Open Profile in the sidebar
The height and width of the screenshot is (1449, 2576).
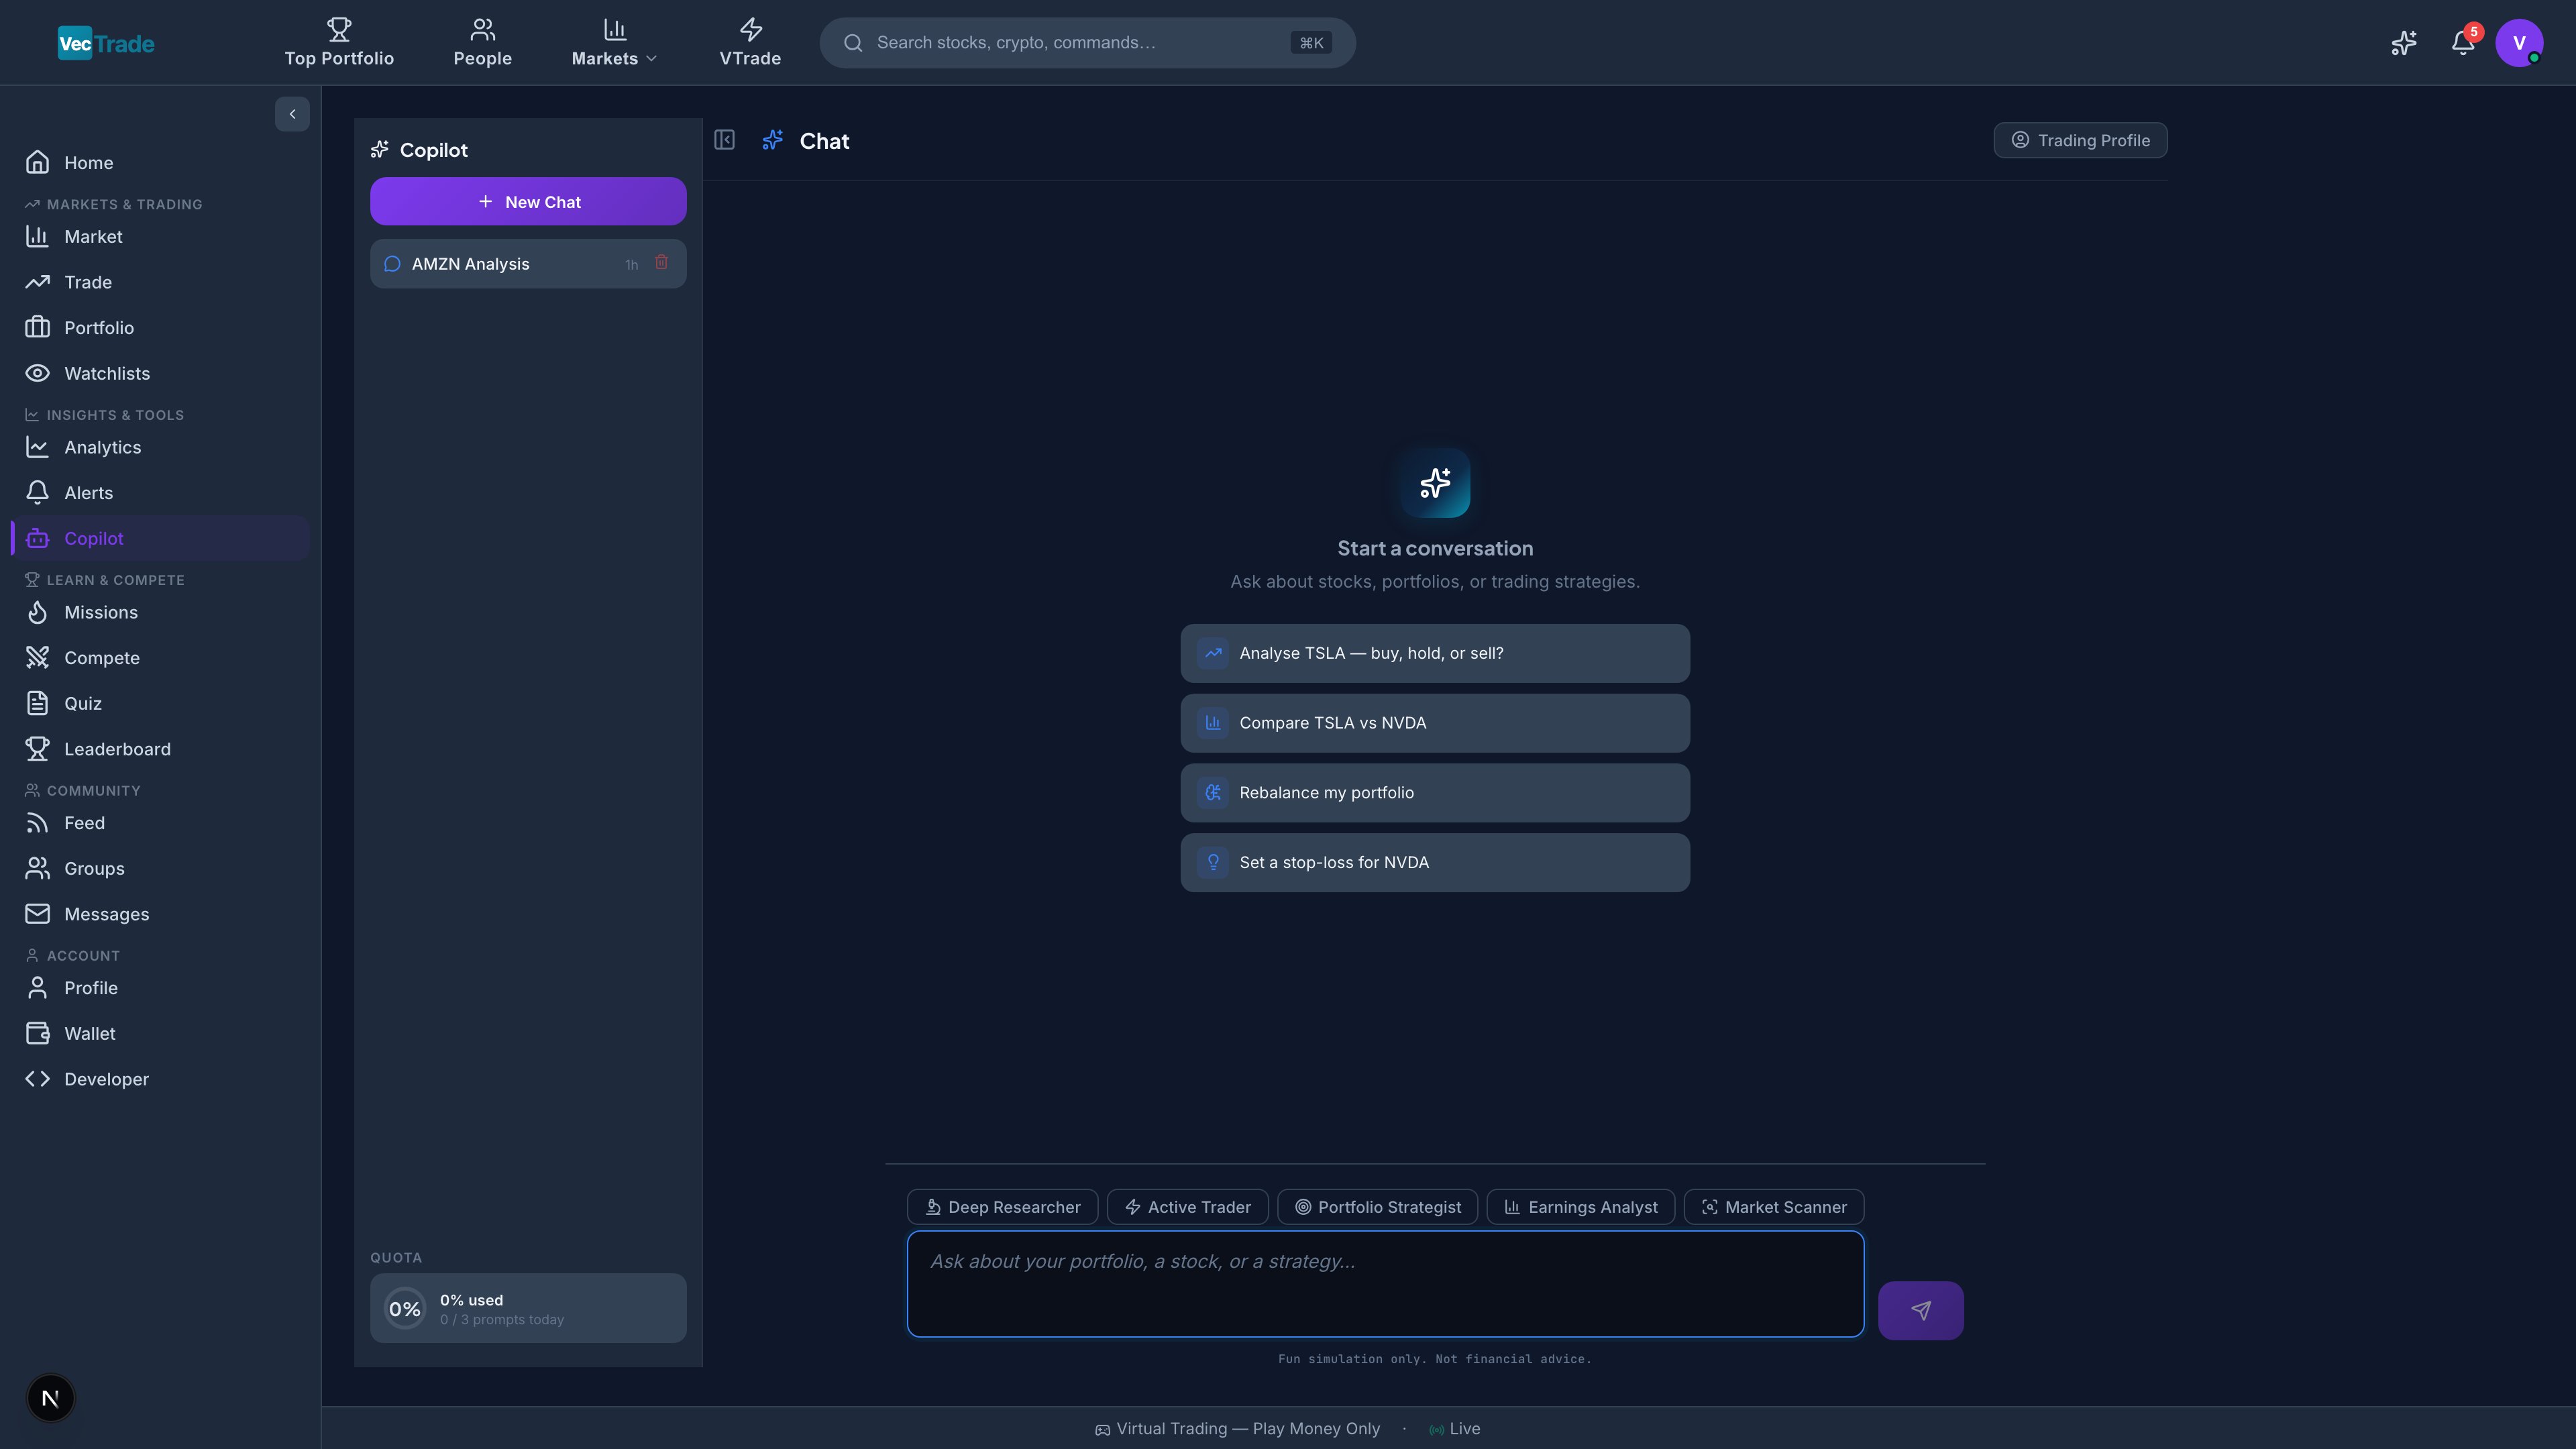tap(160, 989)
